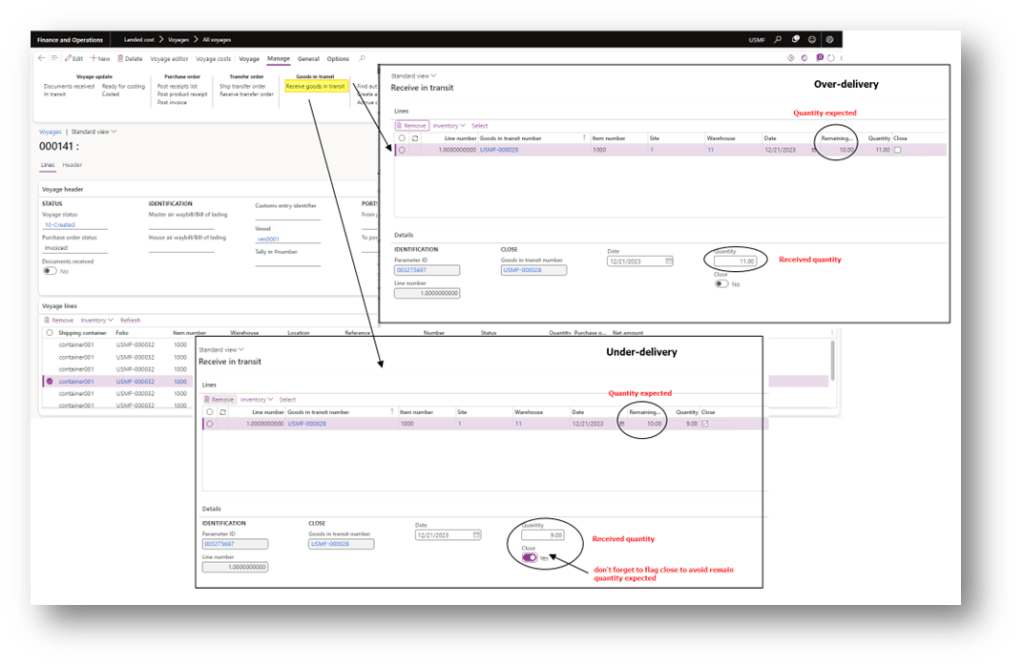This screenshot has height=667, width=1023.
Task: Open the action bar search magnifier
Action: pos(362,59)
